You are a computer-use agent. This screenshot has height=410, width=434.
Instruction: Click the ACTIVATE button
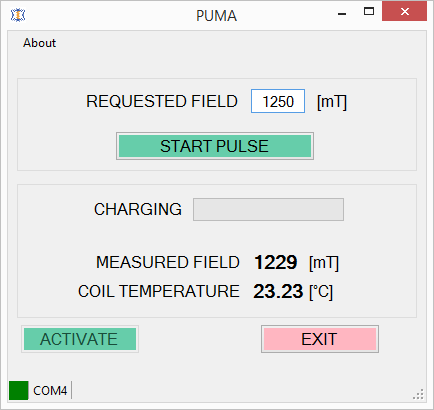(80, 339)
